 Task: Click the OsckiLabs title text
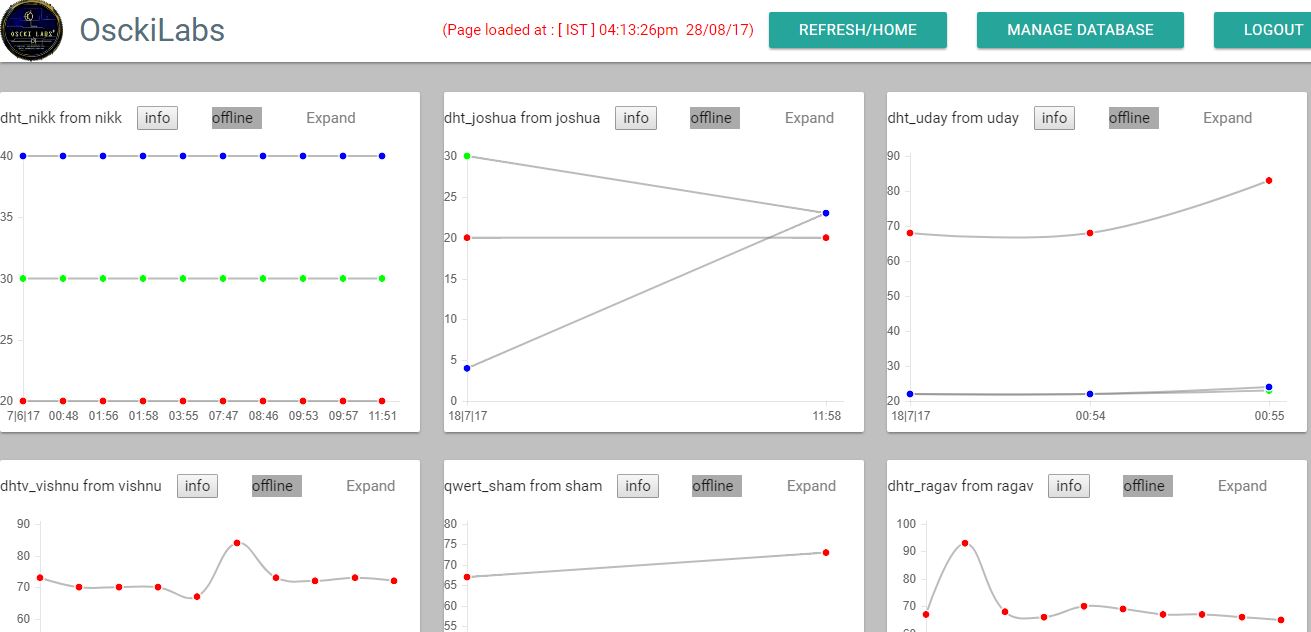(x=152, y=31)
